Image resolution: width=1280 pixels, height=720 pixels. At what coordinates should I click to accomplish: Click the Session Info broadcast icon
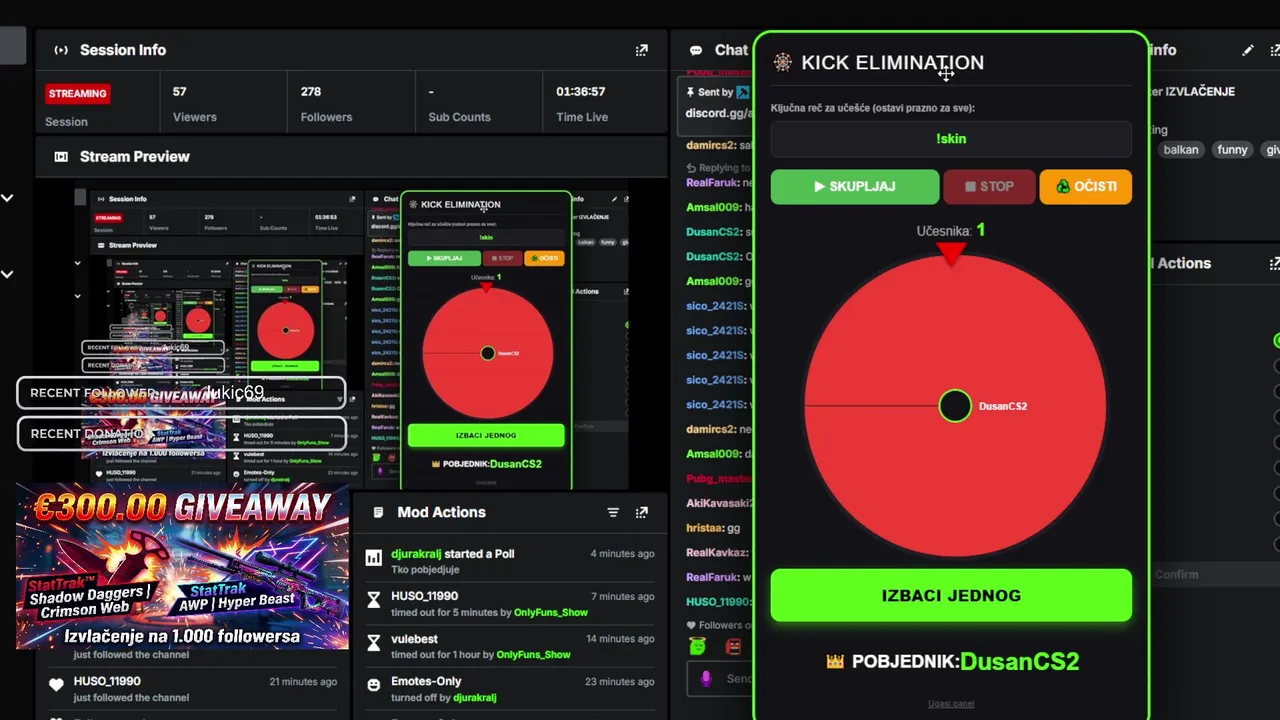tap(61, 50)
